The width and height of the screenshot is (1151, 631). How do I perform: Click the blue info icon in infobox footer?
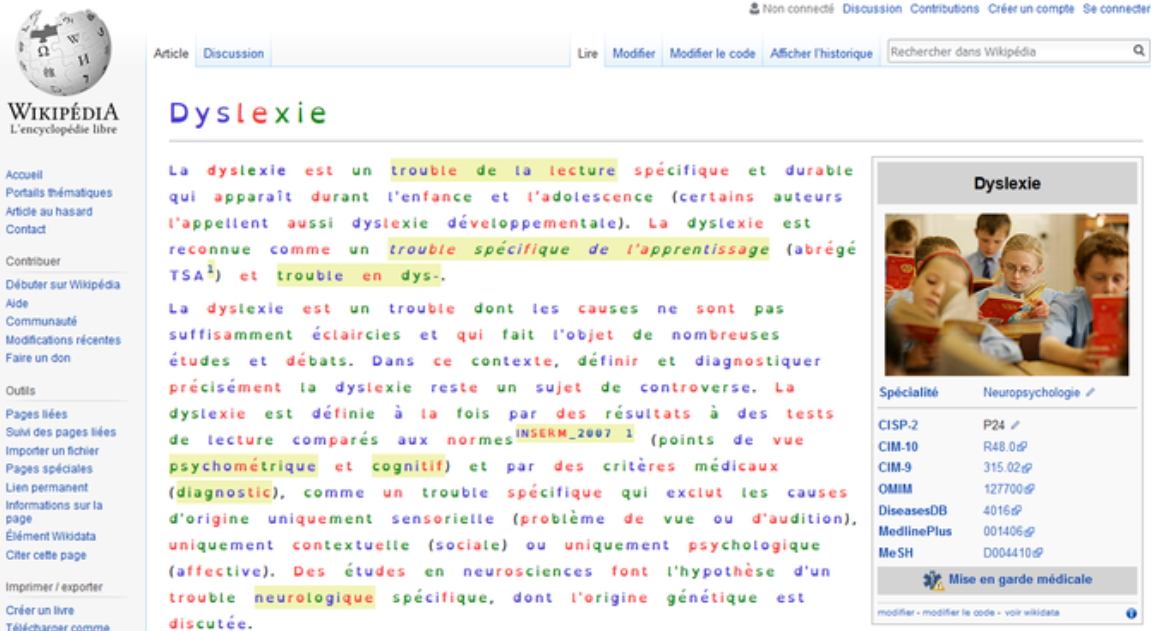tap(1131, 613)
